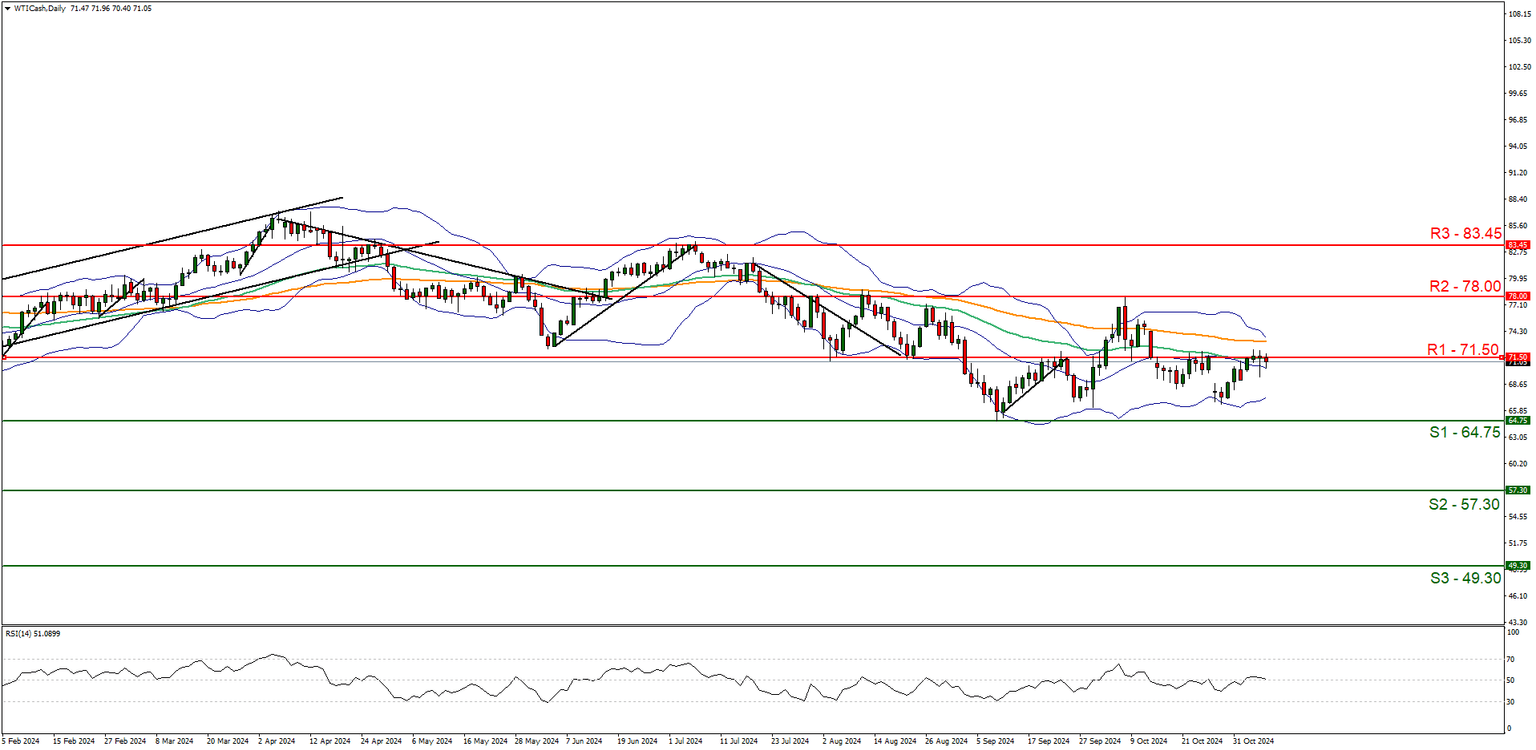Expand the WTICash data window arrow

[9, 8]
